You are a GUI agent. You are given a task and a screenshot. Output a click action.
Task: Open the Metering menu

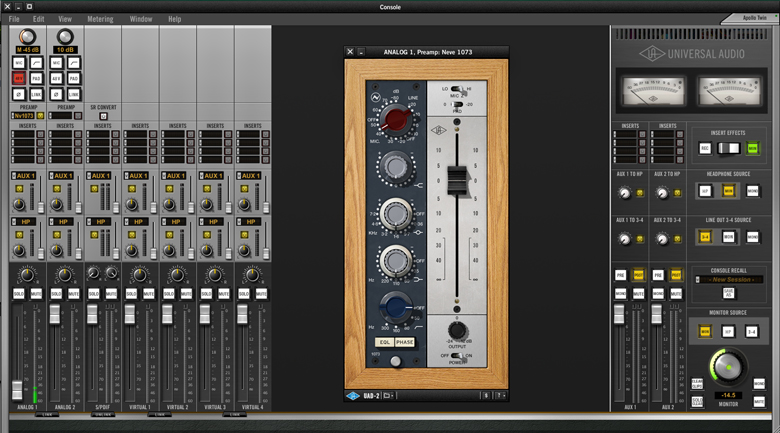[100, 19]
